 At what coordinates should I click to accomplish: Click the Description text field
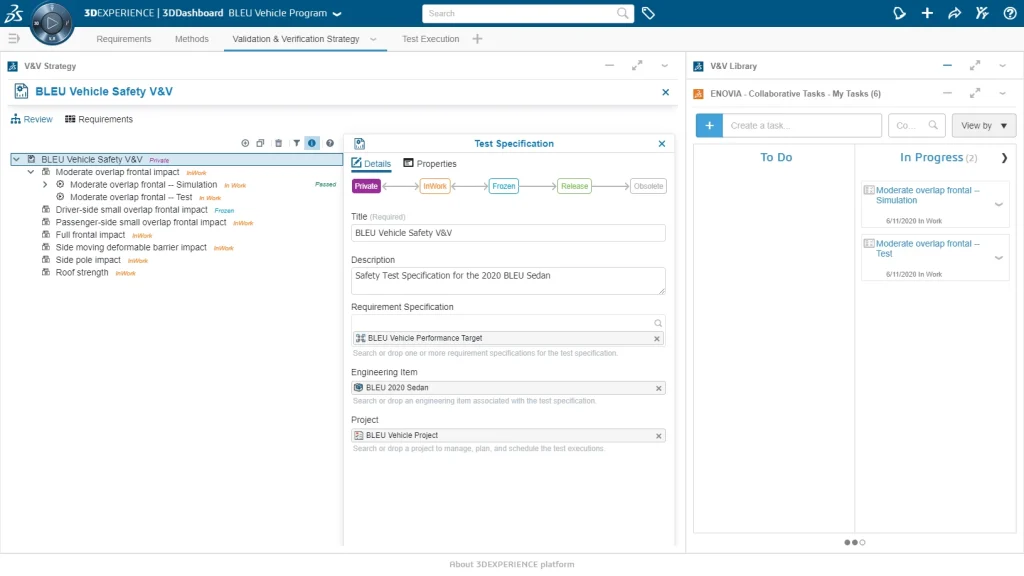click(x=508, y=280)
